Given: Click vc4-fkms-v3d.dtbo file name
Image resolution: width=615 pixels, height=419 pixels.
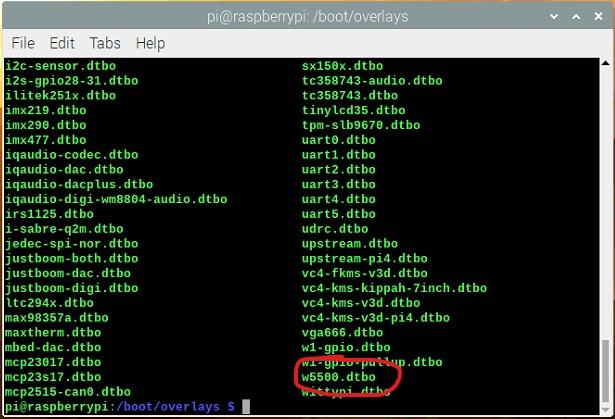Looking at the screenshot, I should 365,273.
